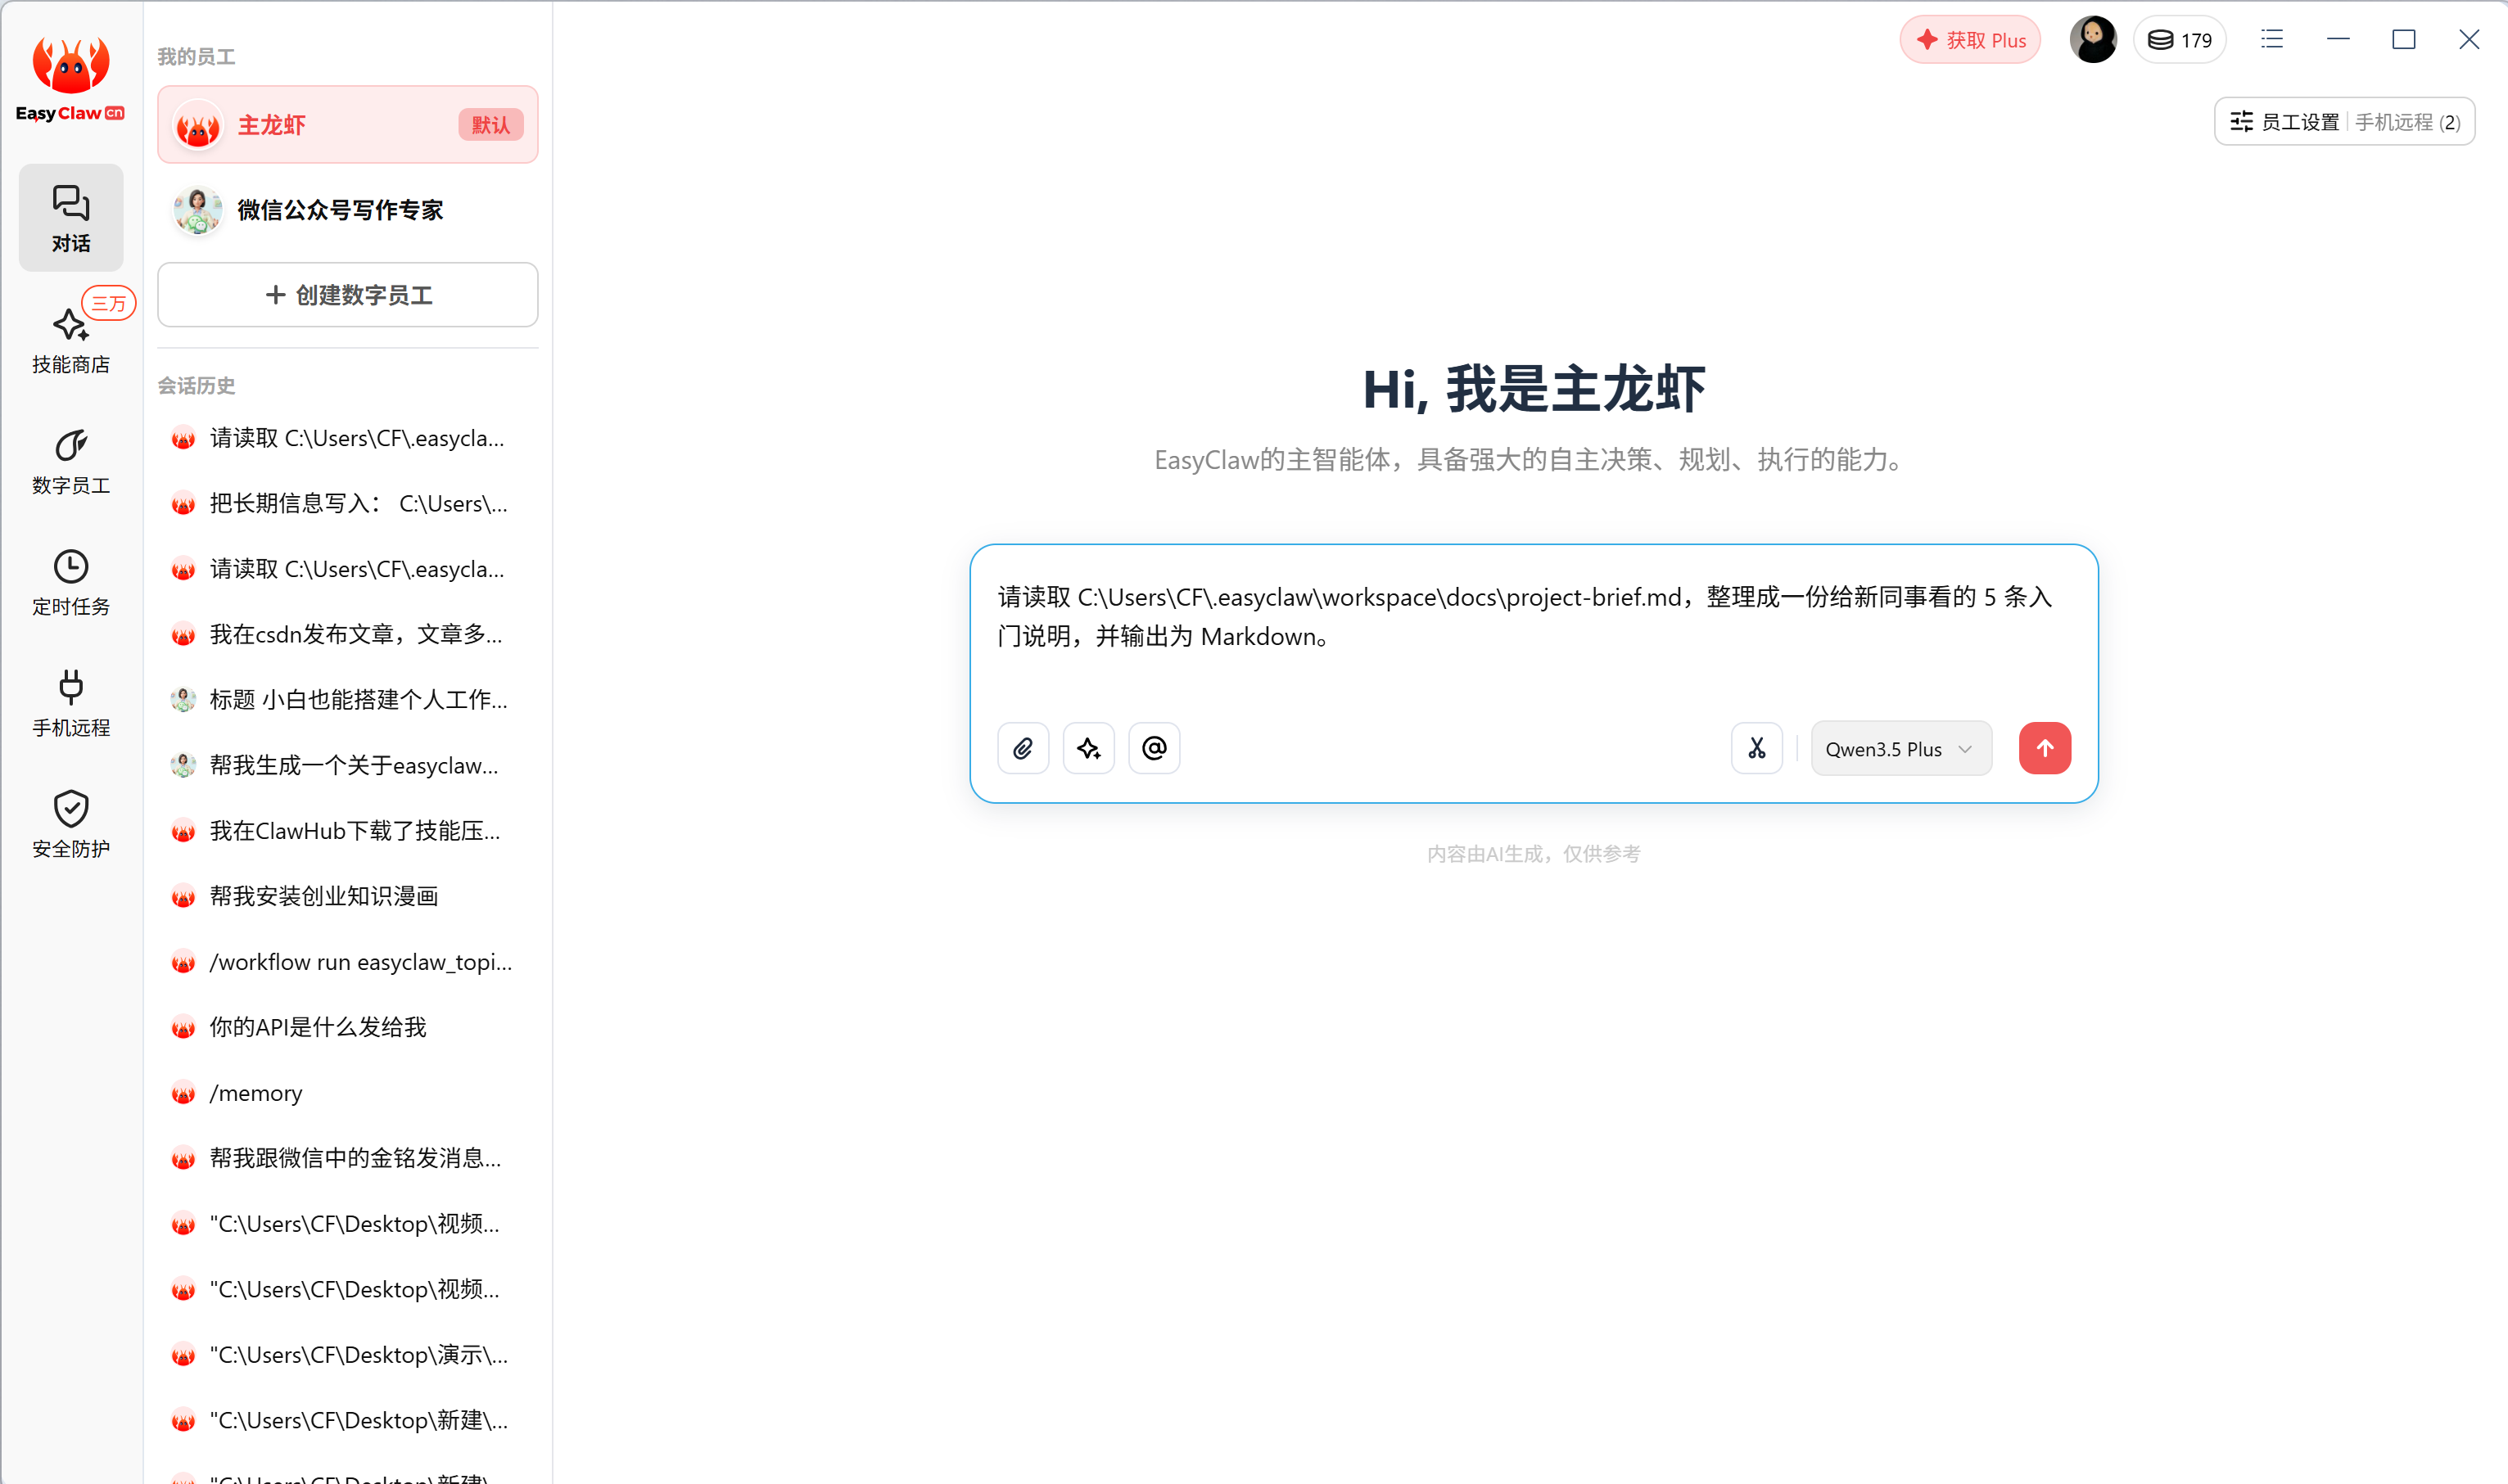Close the EasyClaw window

click(2469, 39)
